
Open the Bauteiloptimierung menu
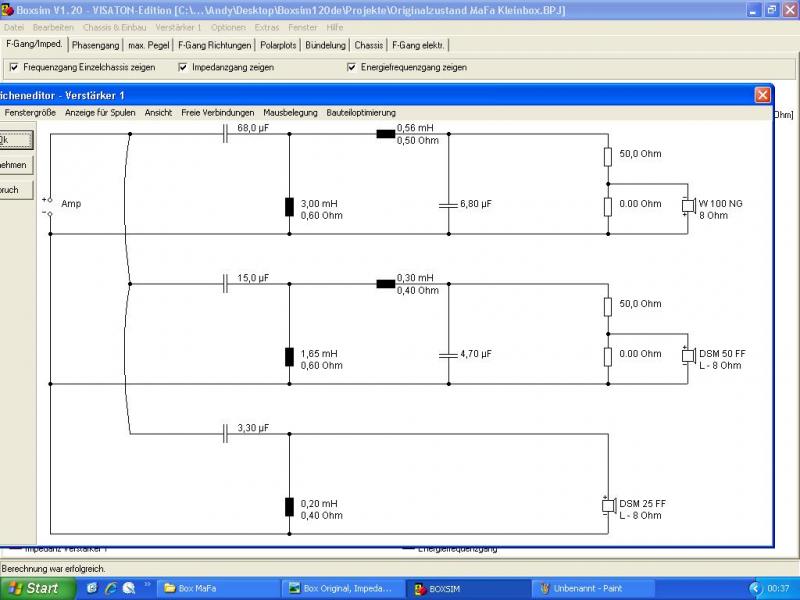pos(361,113)
